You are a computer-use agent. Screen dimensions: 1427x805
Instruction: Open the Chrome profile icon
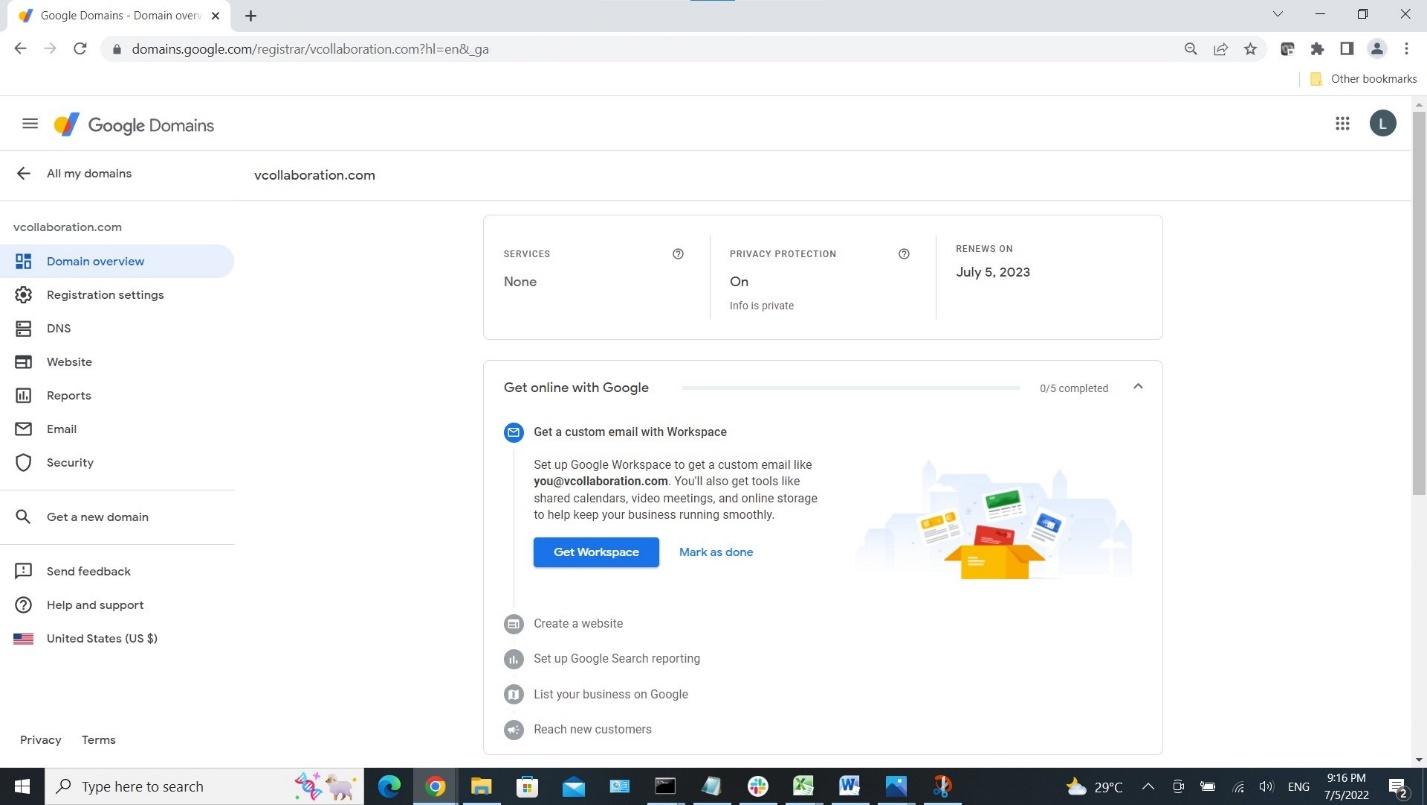coord(1377,48)
